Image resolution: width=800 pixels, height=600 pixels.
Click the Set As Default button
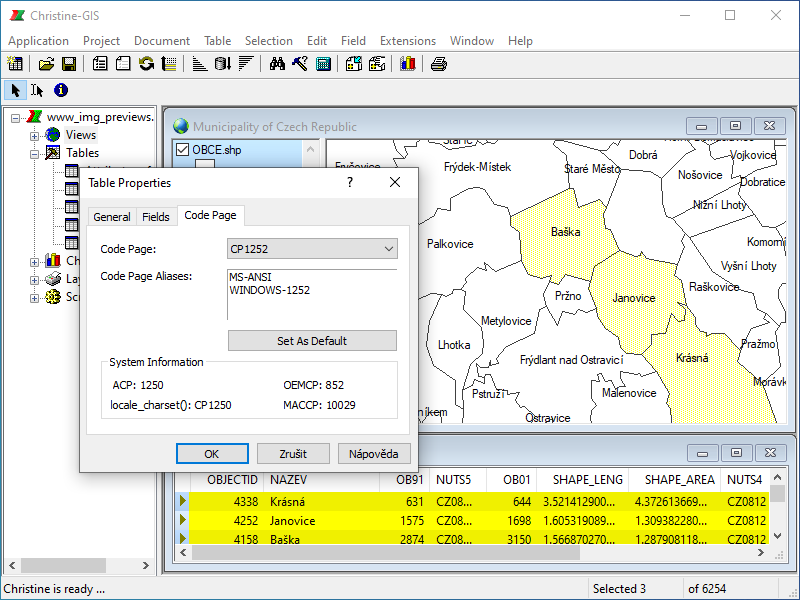312,341
